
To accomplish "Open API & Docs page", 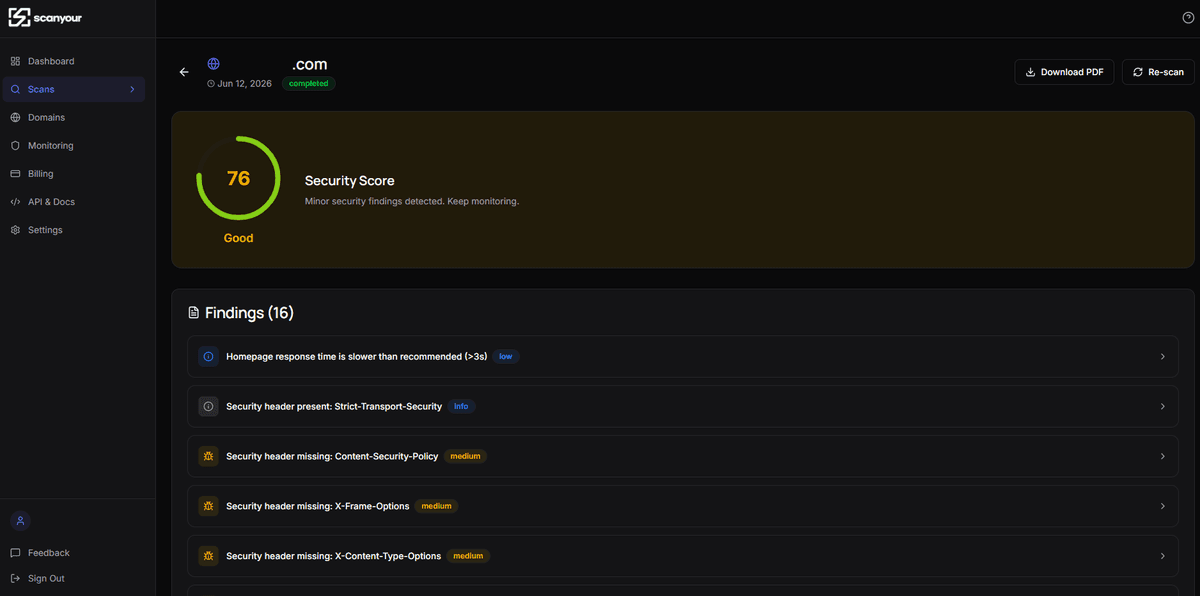I will pyautogui.click(x=73, y=201).
